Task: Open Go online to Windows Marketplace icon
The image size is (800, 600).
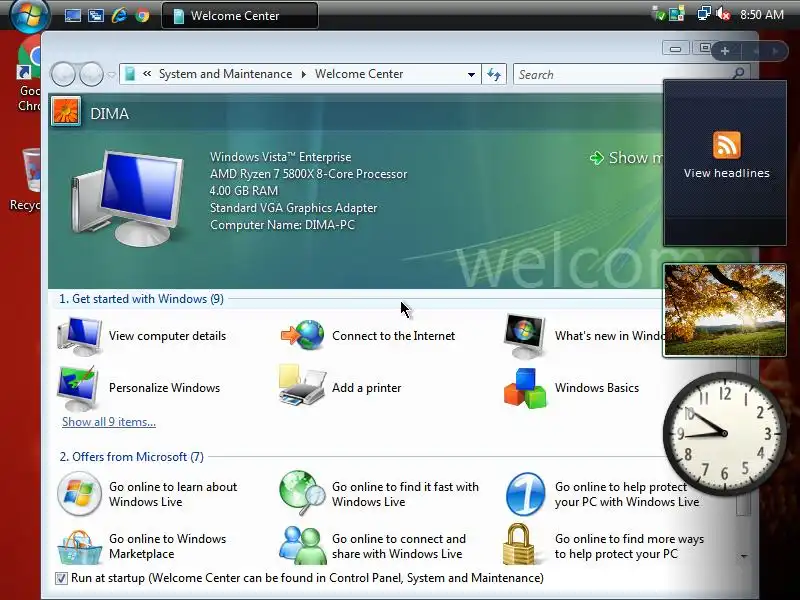Action: point(79,546)
